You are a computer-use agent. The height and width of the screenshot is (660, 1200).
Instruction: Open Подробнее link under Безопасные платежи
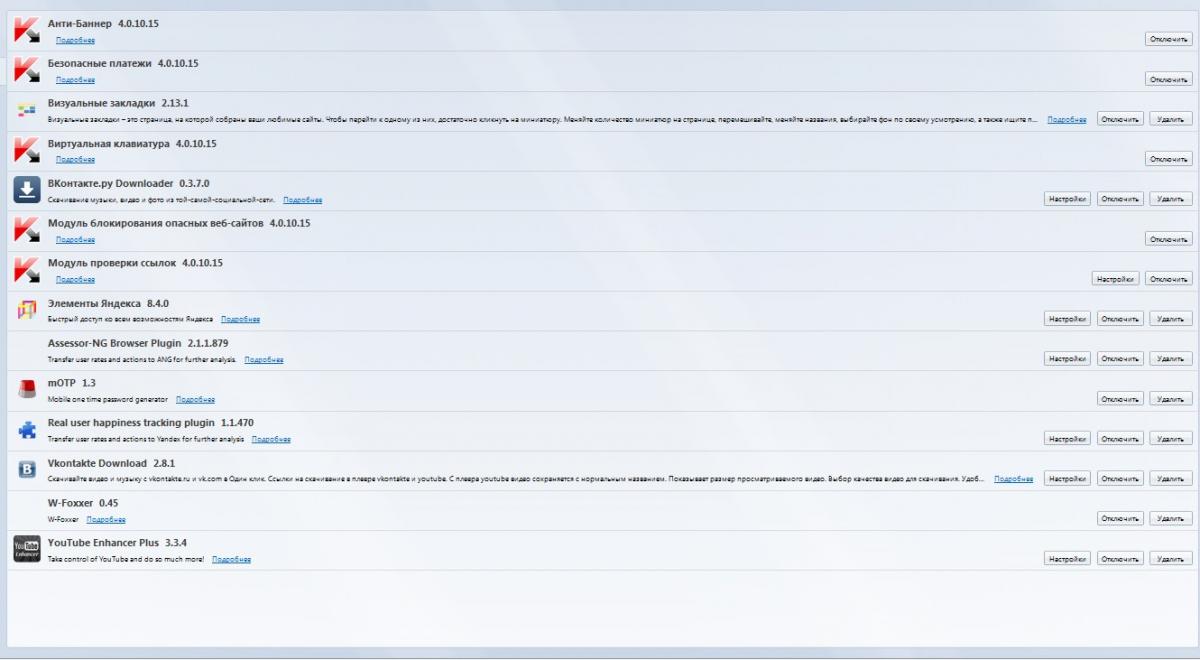click(75, 80)
